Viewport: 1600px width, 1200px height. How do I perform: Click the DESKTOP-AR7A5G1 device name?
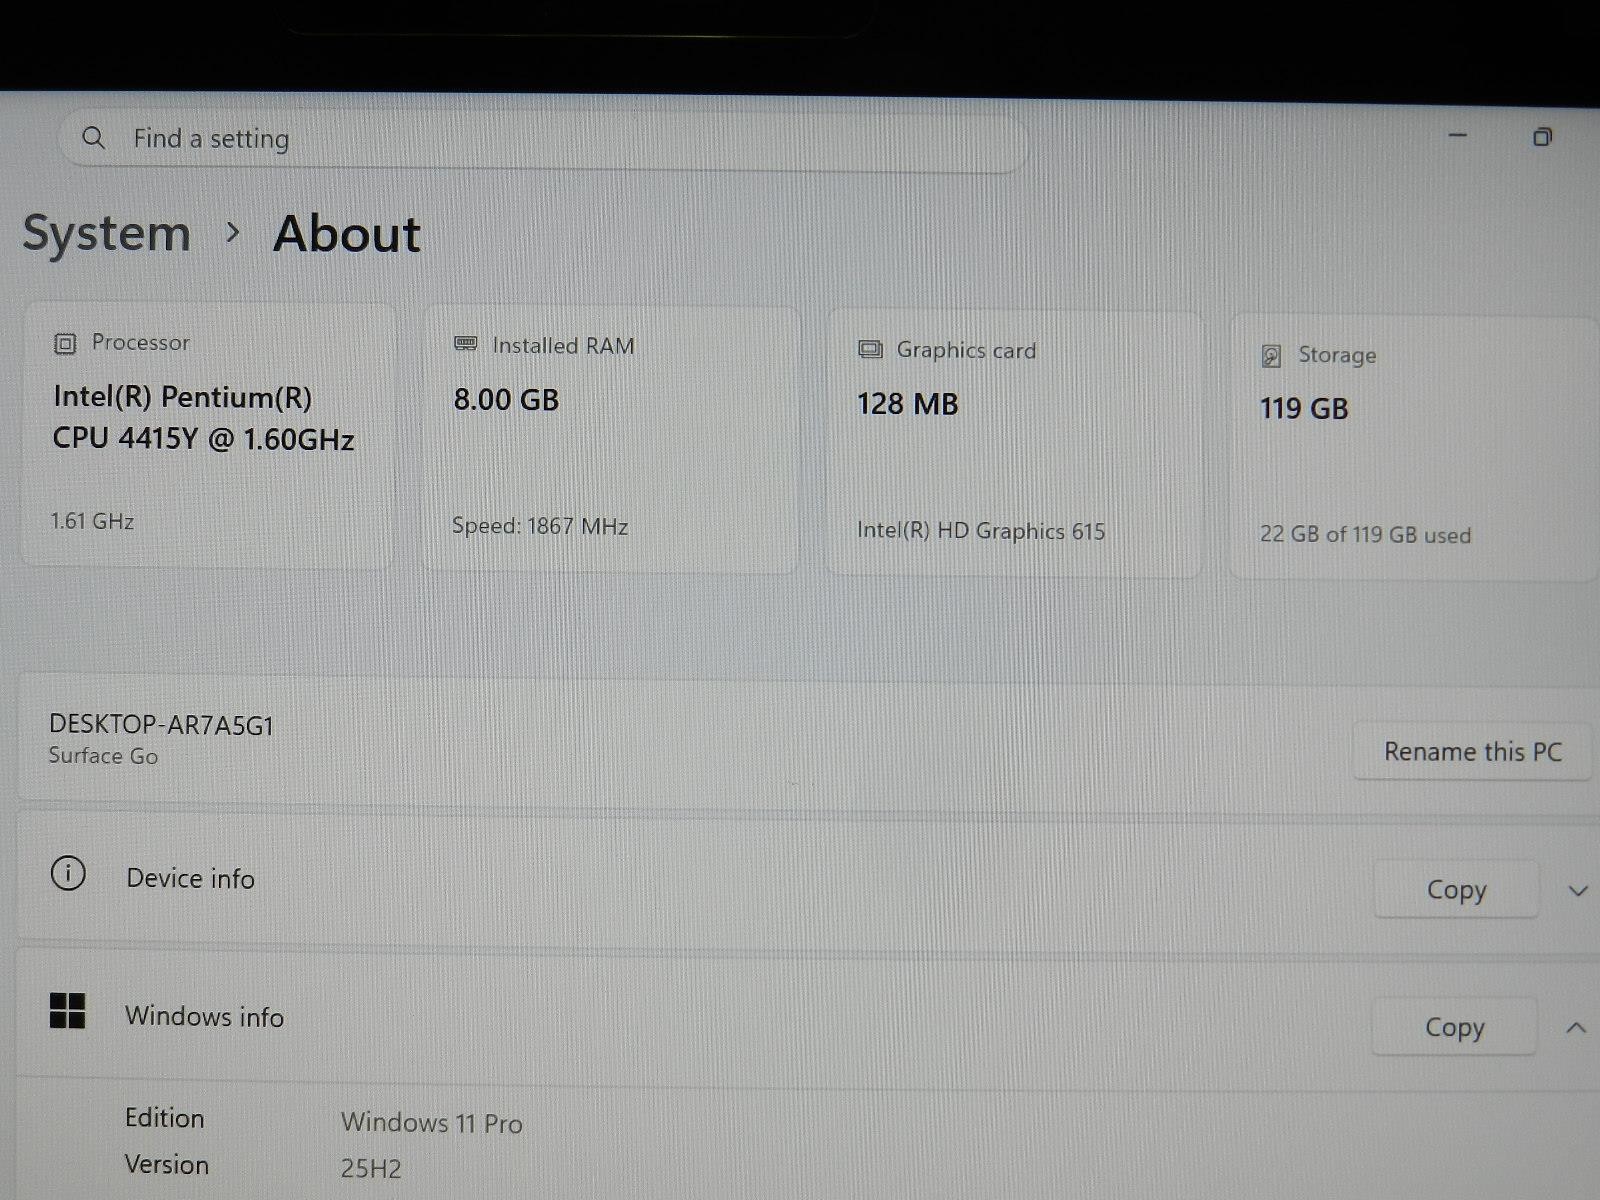point(161,725)
